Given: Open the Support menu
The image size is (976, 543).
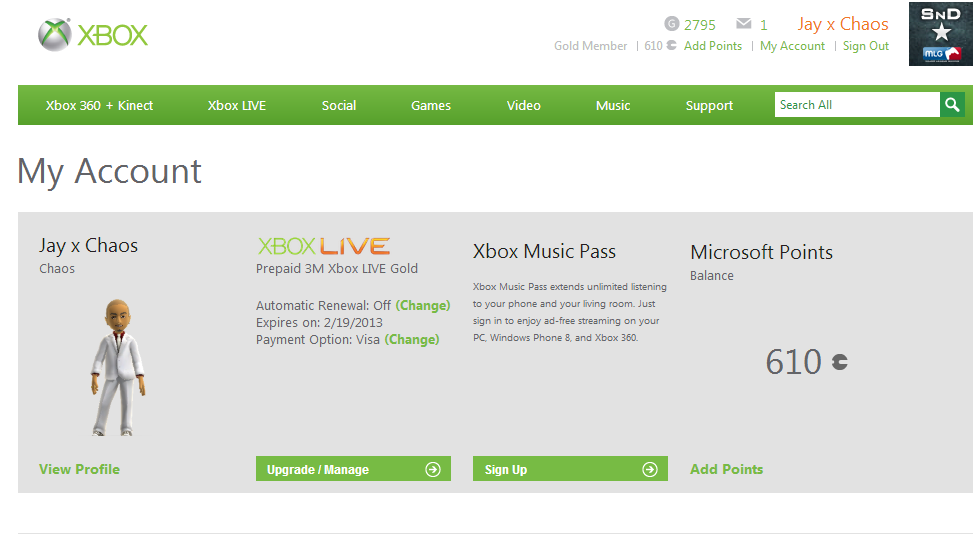Looking at the screenshot, I should click(x=709, y=105).
